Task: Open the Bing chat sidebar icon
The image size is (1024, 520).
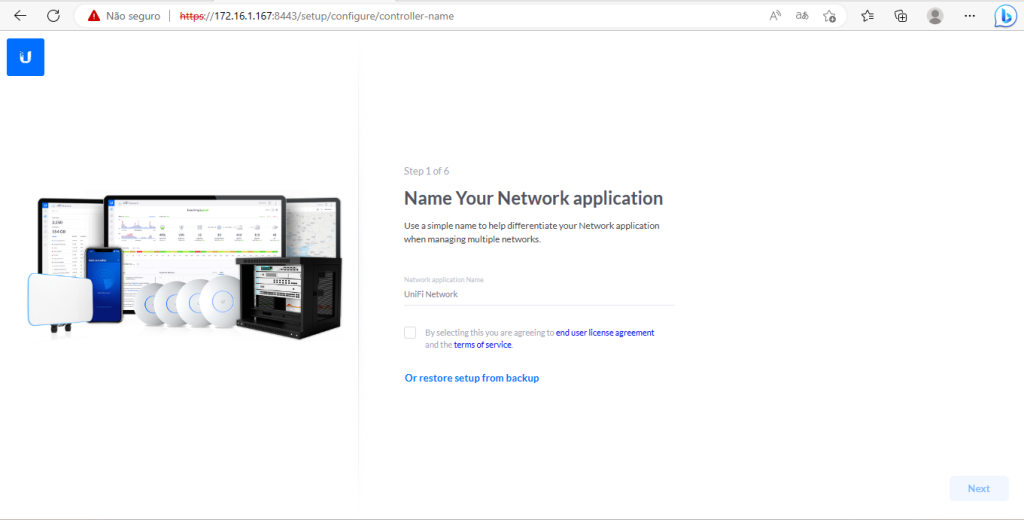Action: click(x=1005, y=16)
